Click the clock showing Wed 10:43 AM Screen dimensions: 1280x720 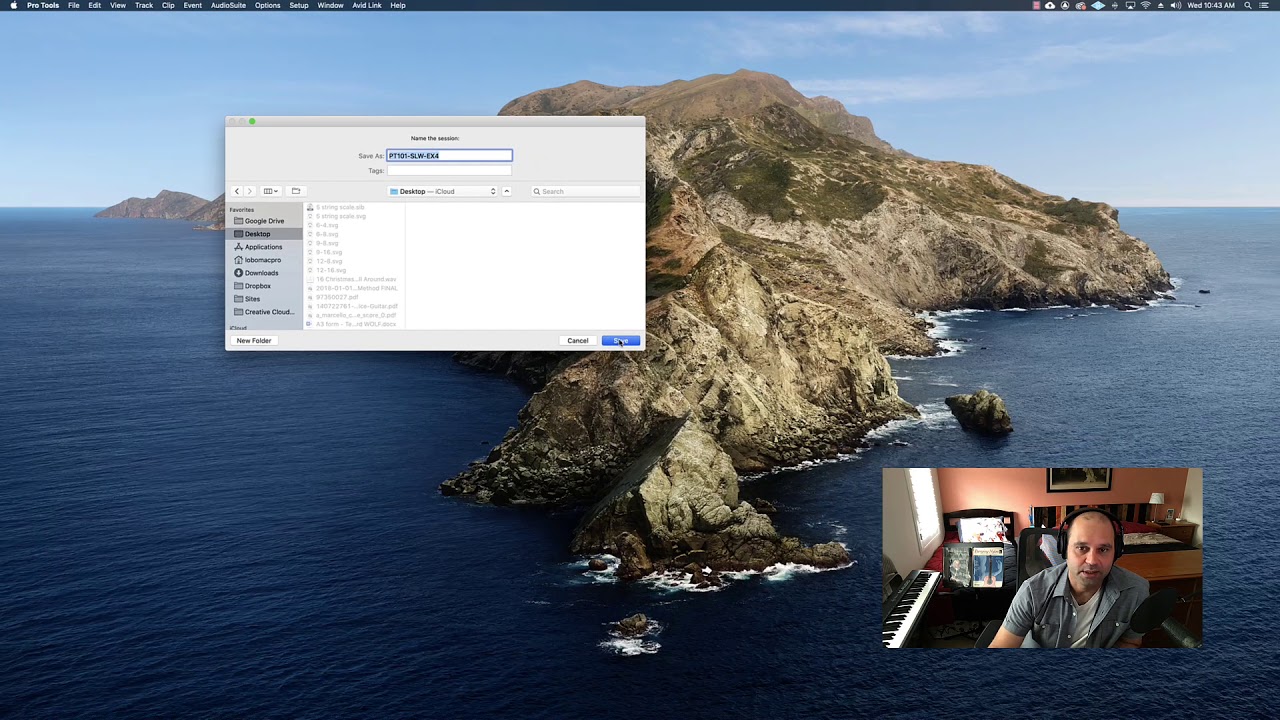pyautogui.click(x=1211, y=5)
